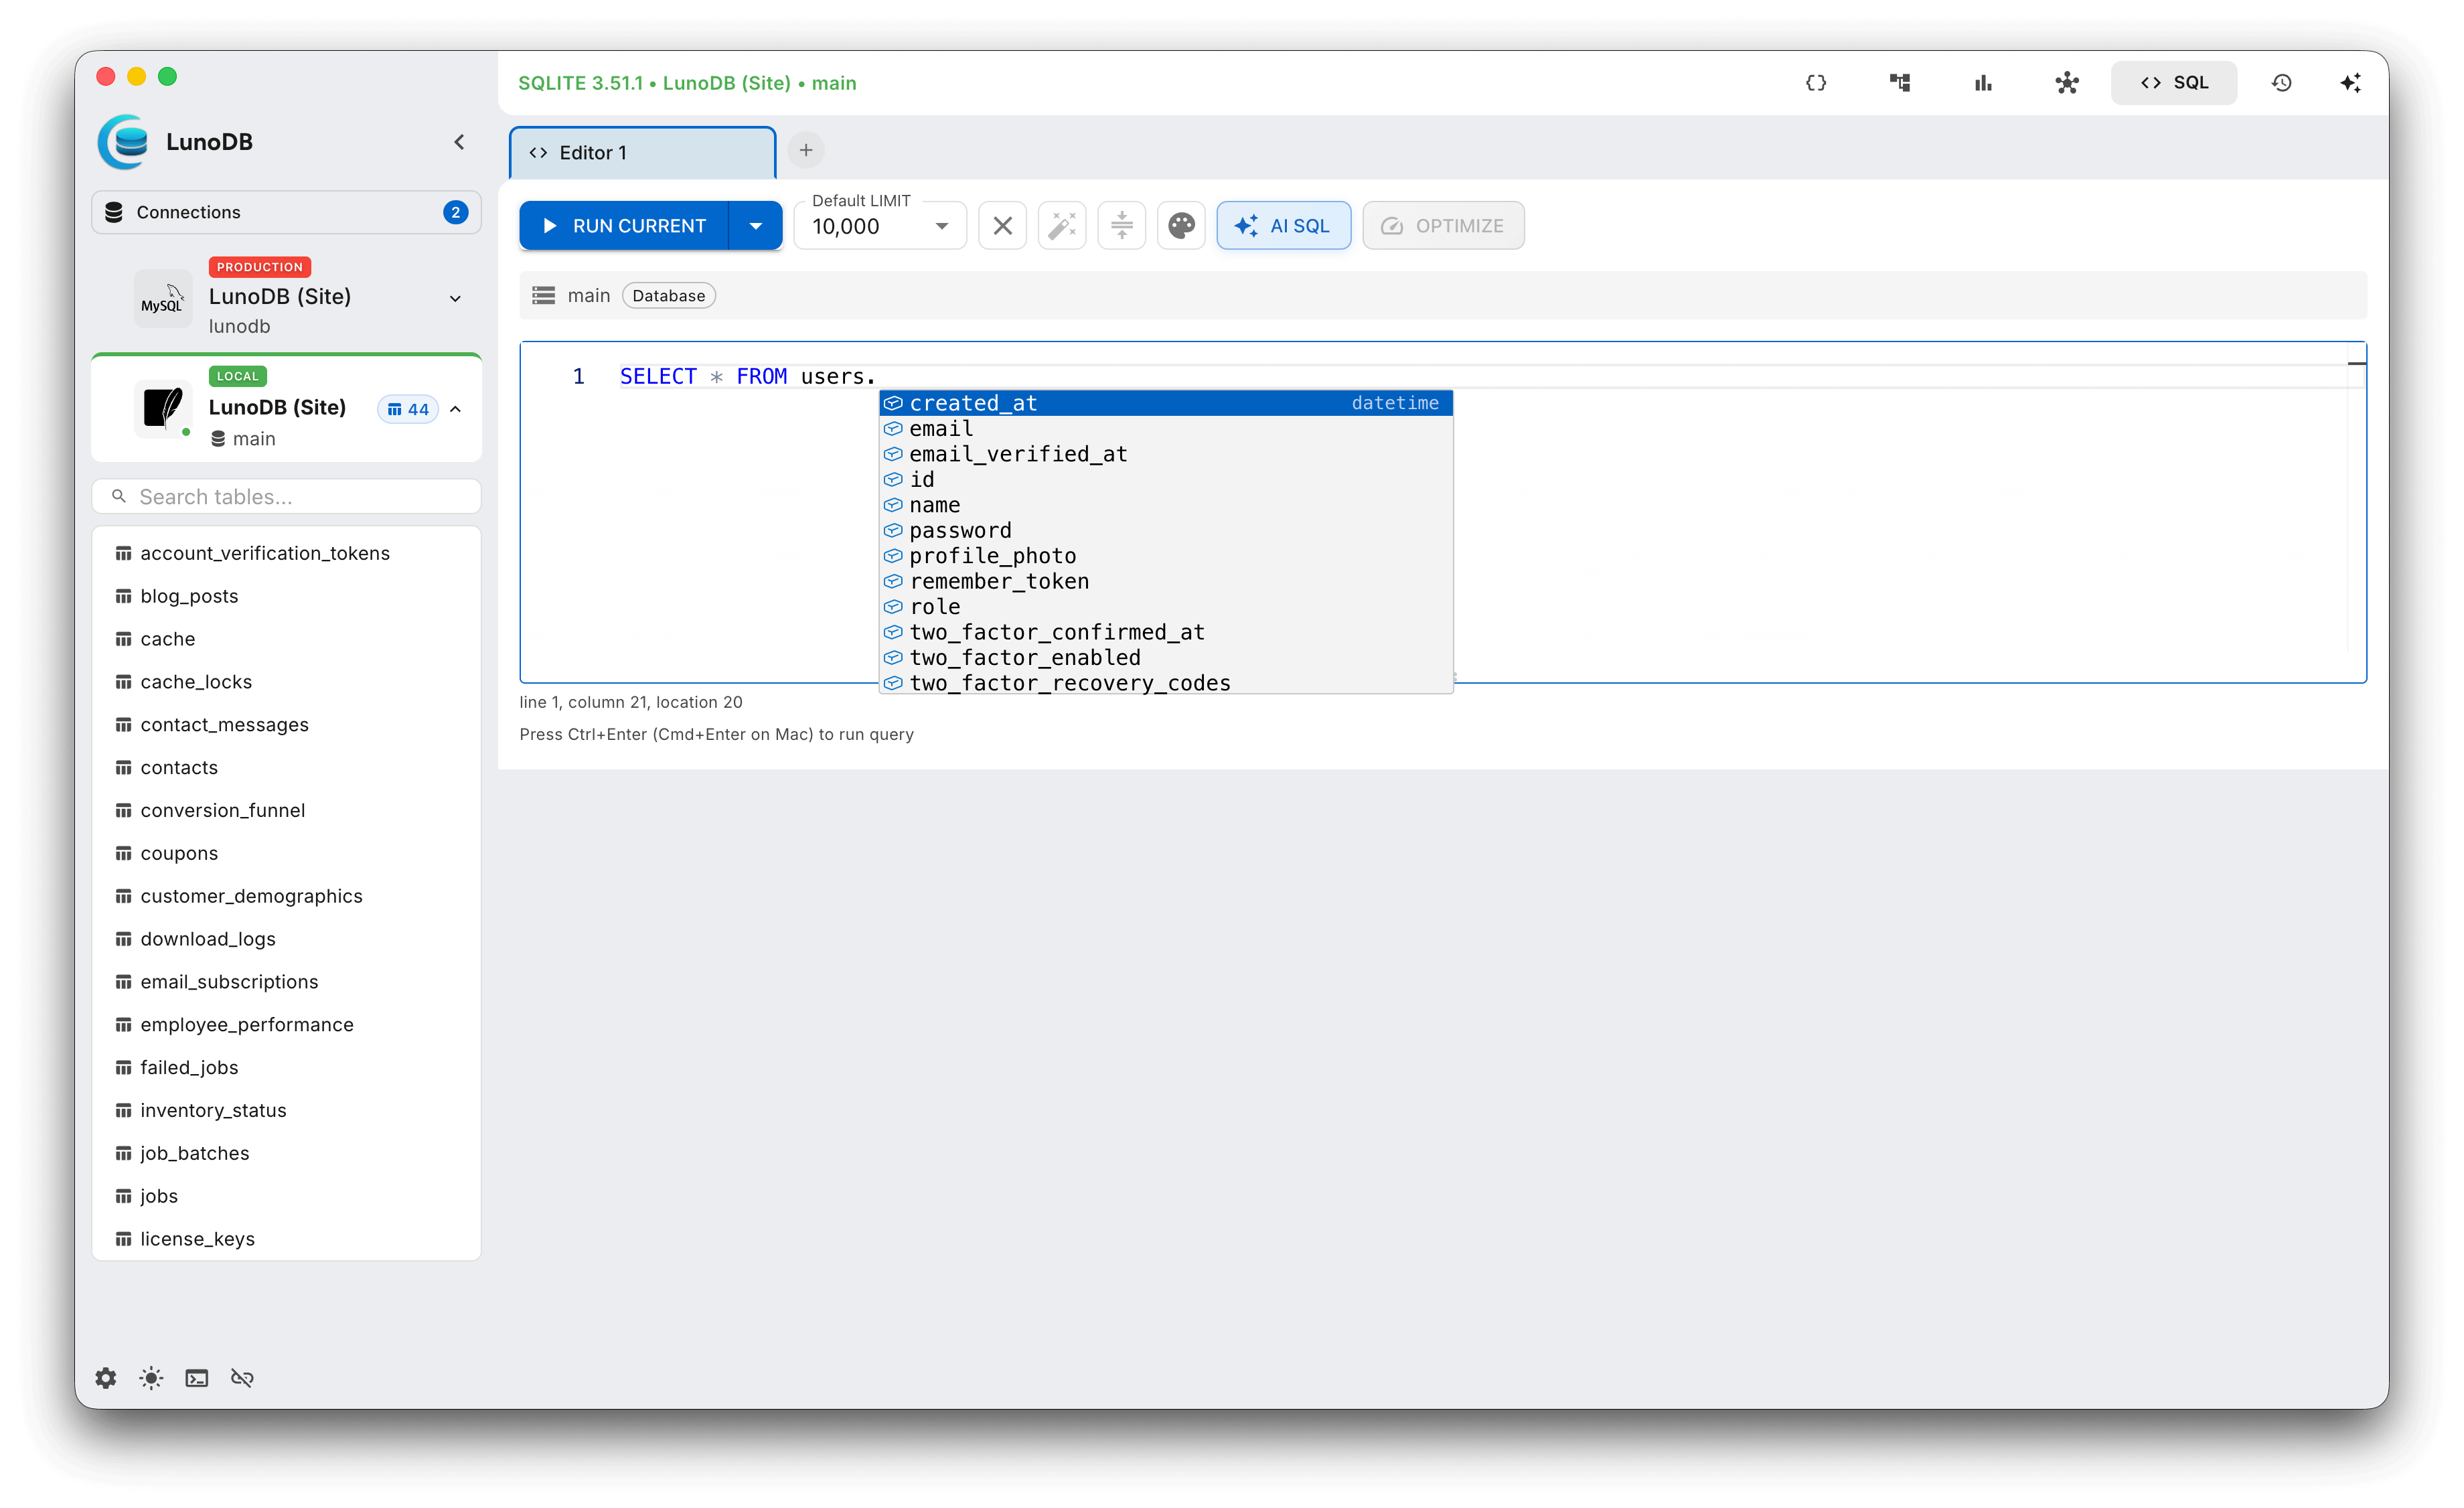Click the search magnifier icon
The height and width of the screenshot is (1508, 2464).
pos(119,496)
